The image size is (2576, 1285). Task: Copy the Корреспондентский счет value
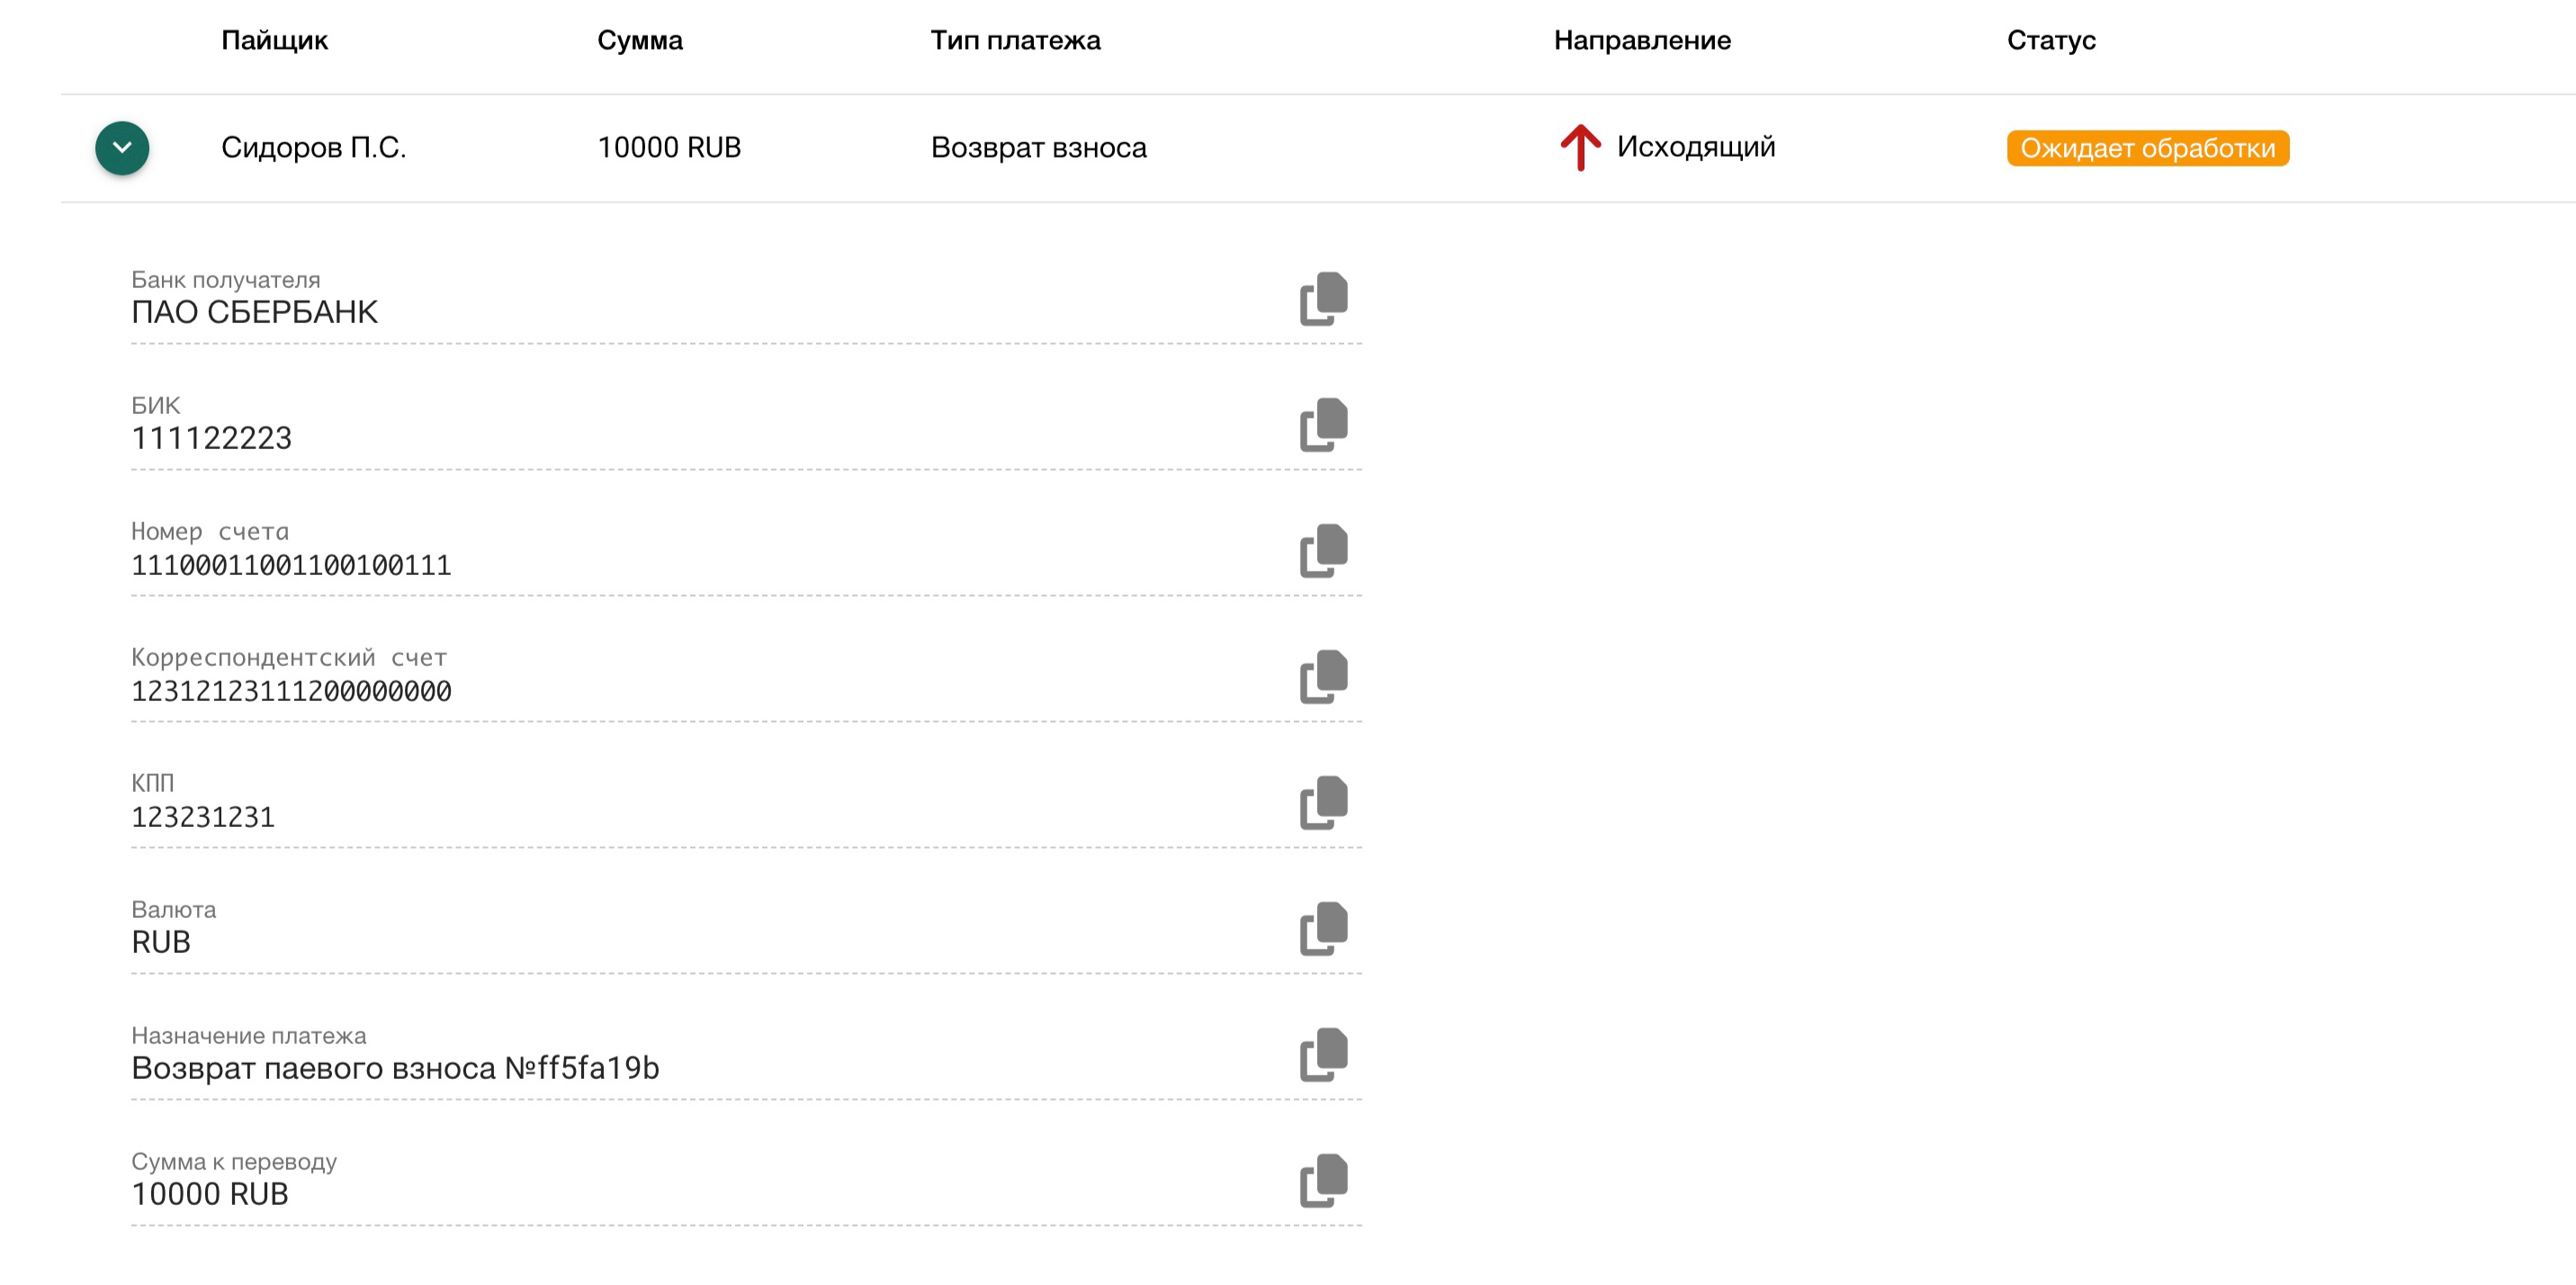tap(1323, 677)
